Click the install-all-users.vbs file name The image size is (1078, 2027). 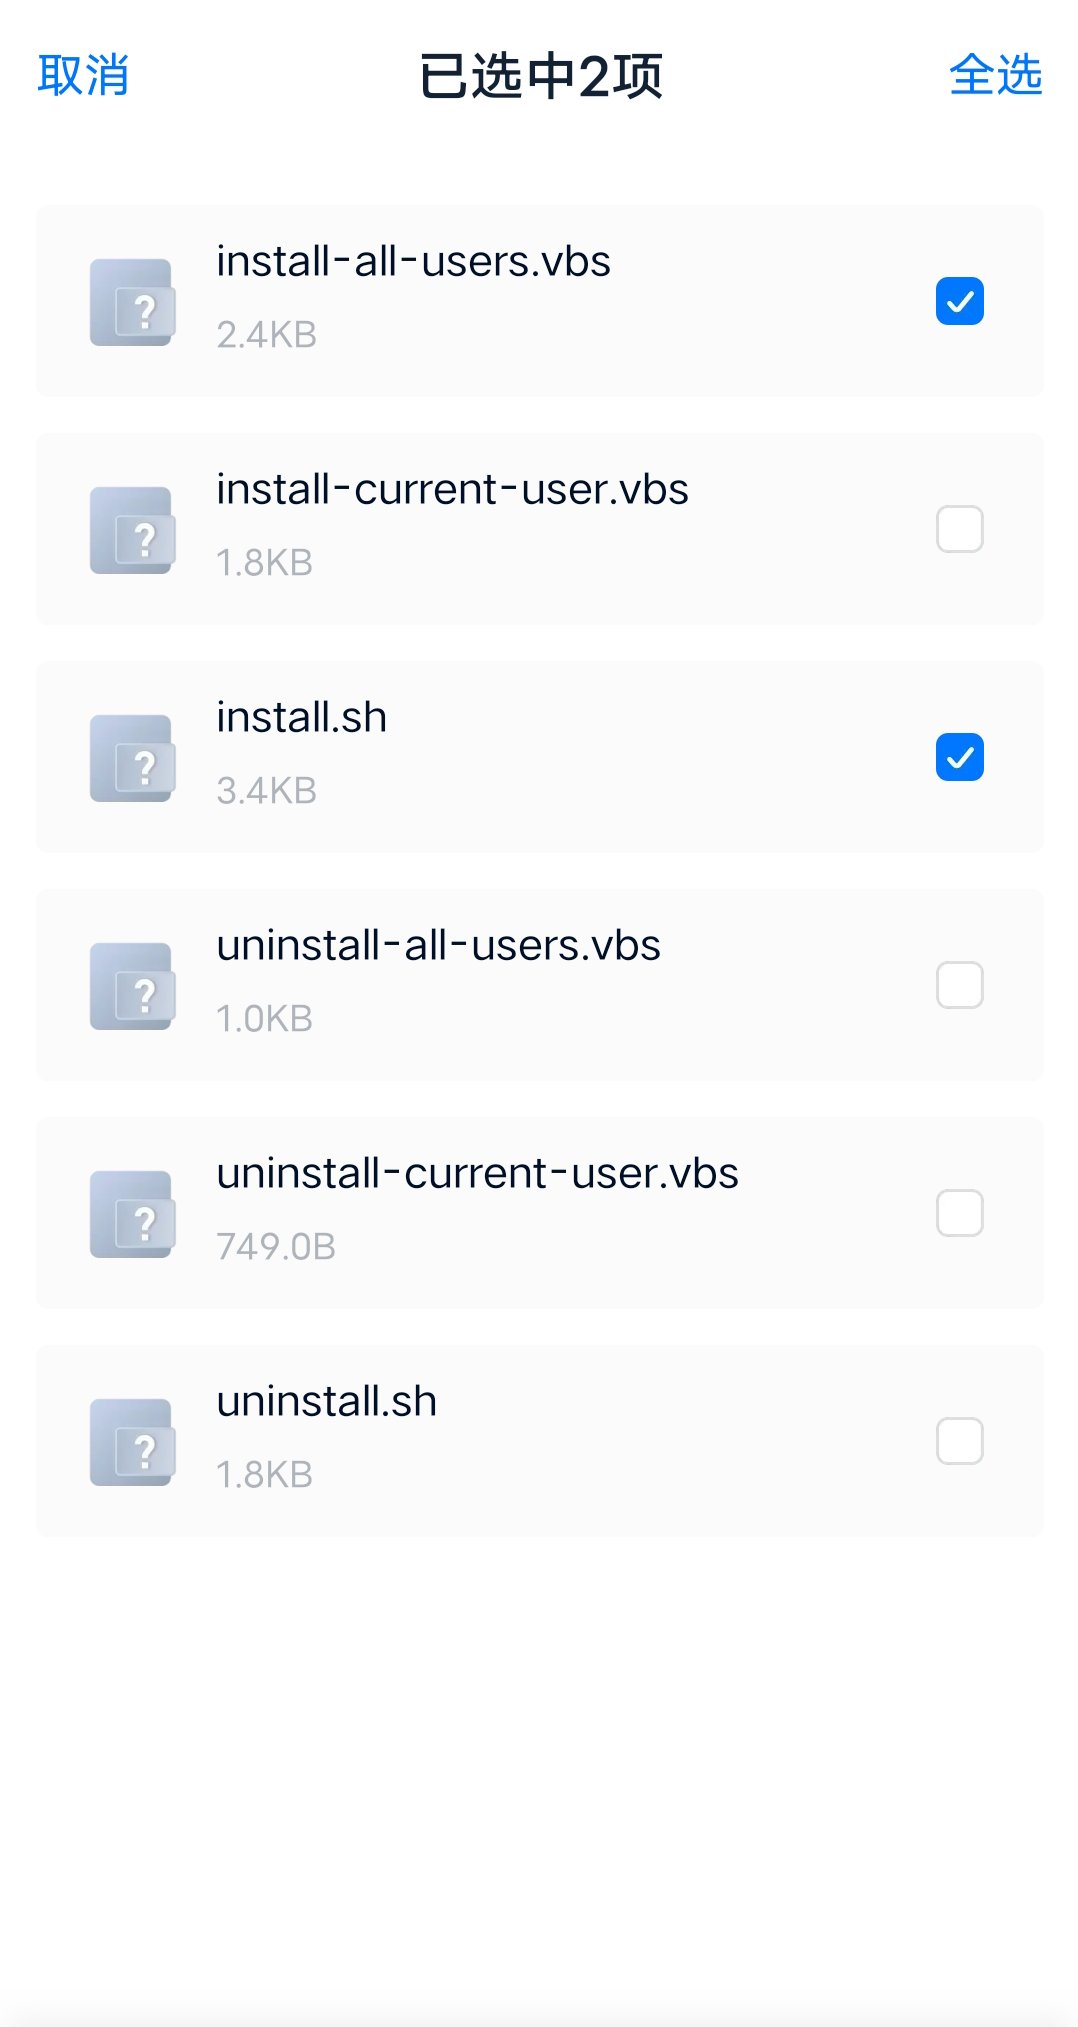[413, 262]
